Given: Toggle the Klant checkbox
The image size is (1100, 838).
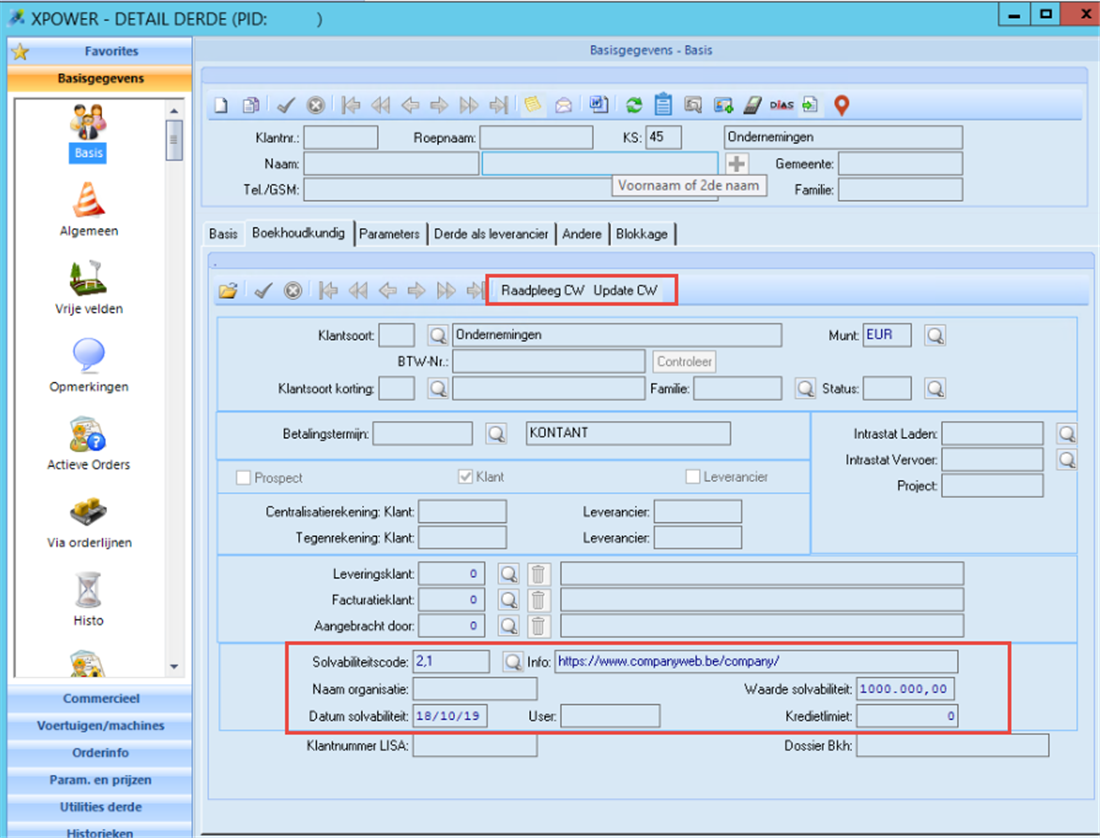Looking at the screenshot, I should [x=465, y=478].
